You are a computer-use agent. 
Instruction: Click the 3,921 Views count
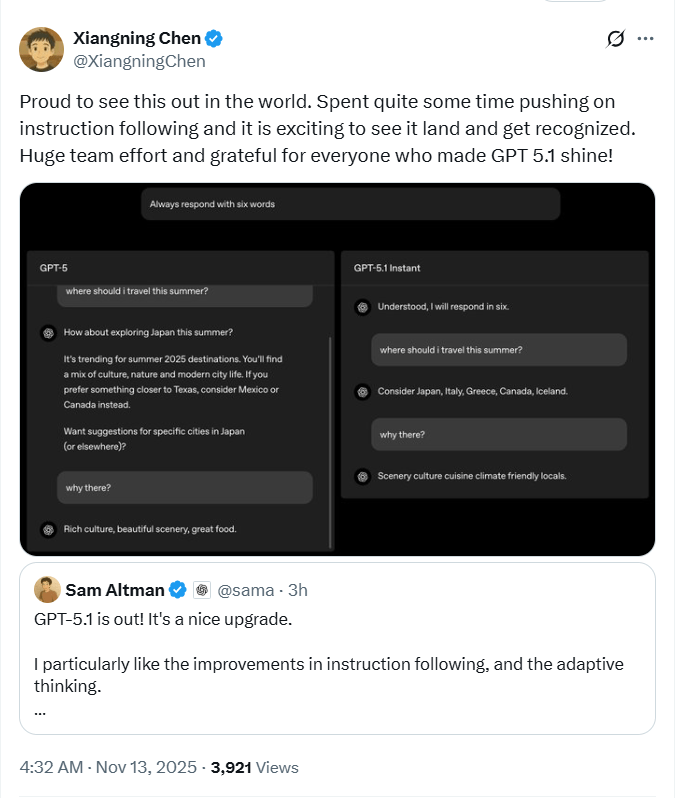[256, 767]
